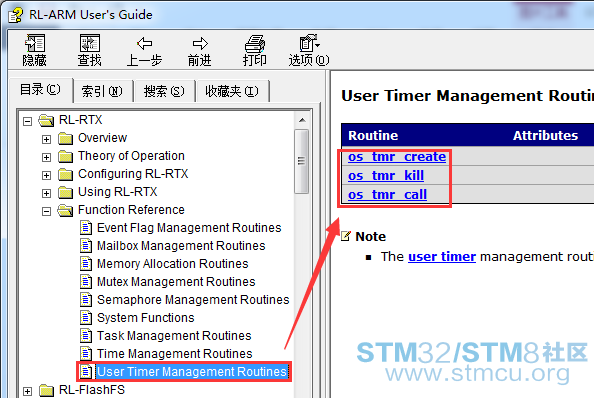This screenshot has height=398, width=594.
Task: Click the RL-RTX open folder icon
Action: tap(46, 120)
